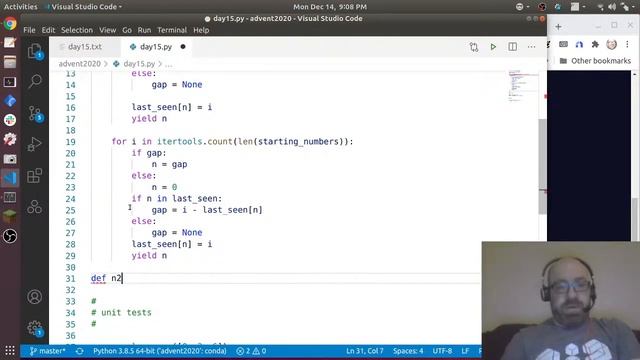Open the Search view in activity bar

click(35, 81)
